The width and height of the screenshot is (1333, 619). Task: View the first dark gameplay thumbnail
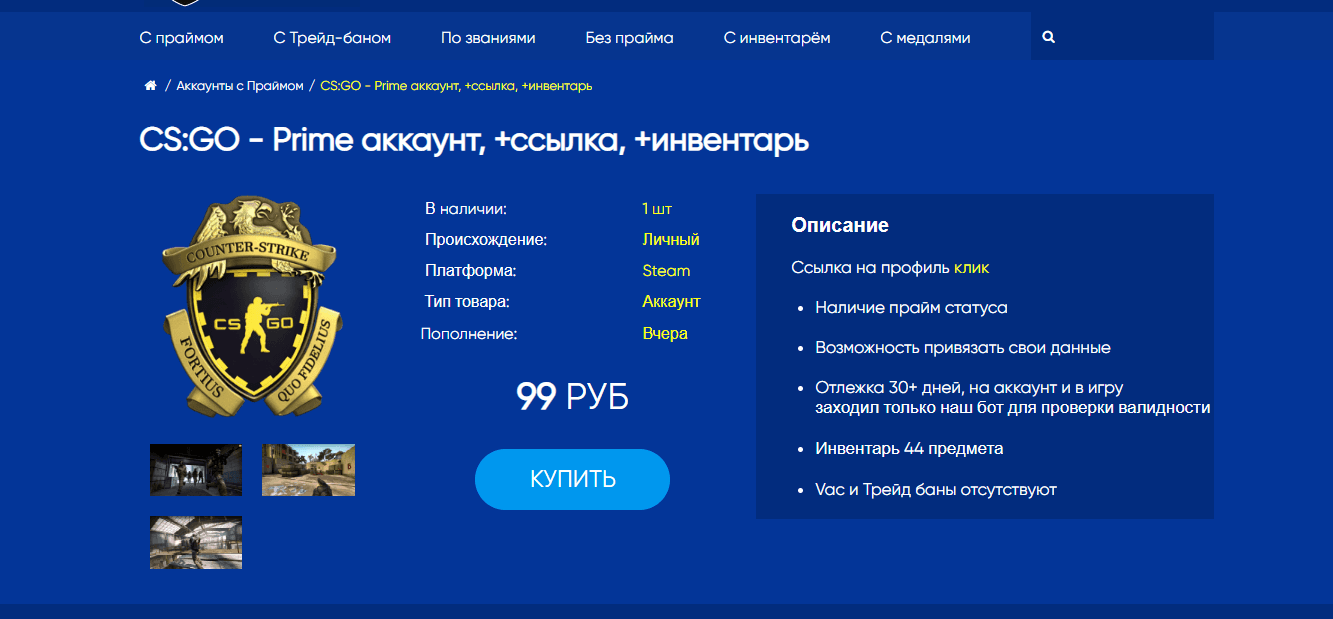(x=196, y=470)
